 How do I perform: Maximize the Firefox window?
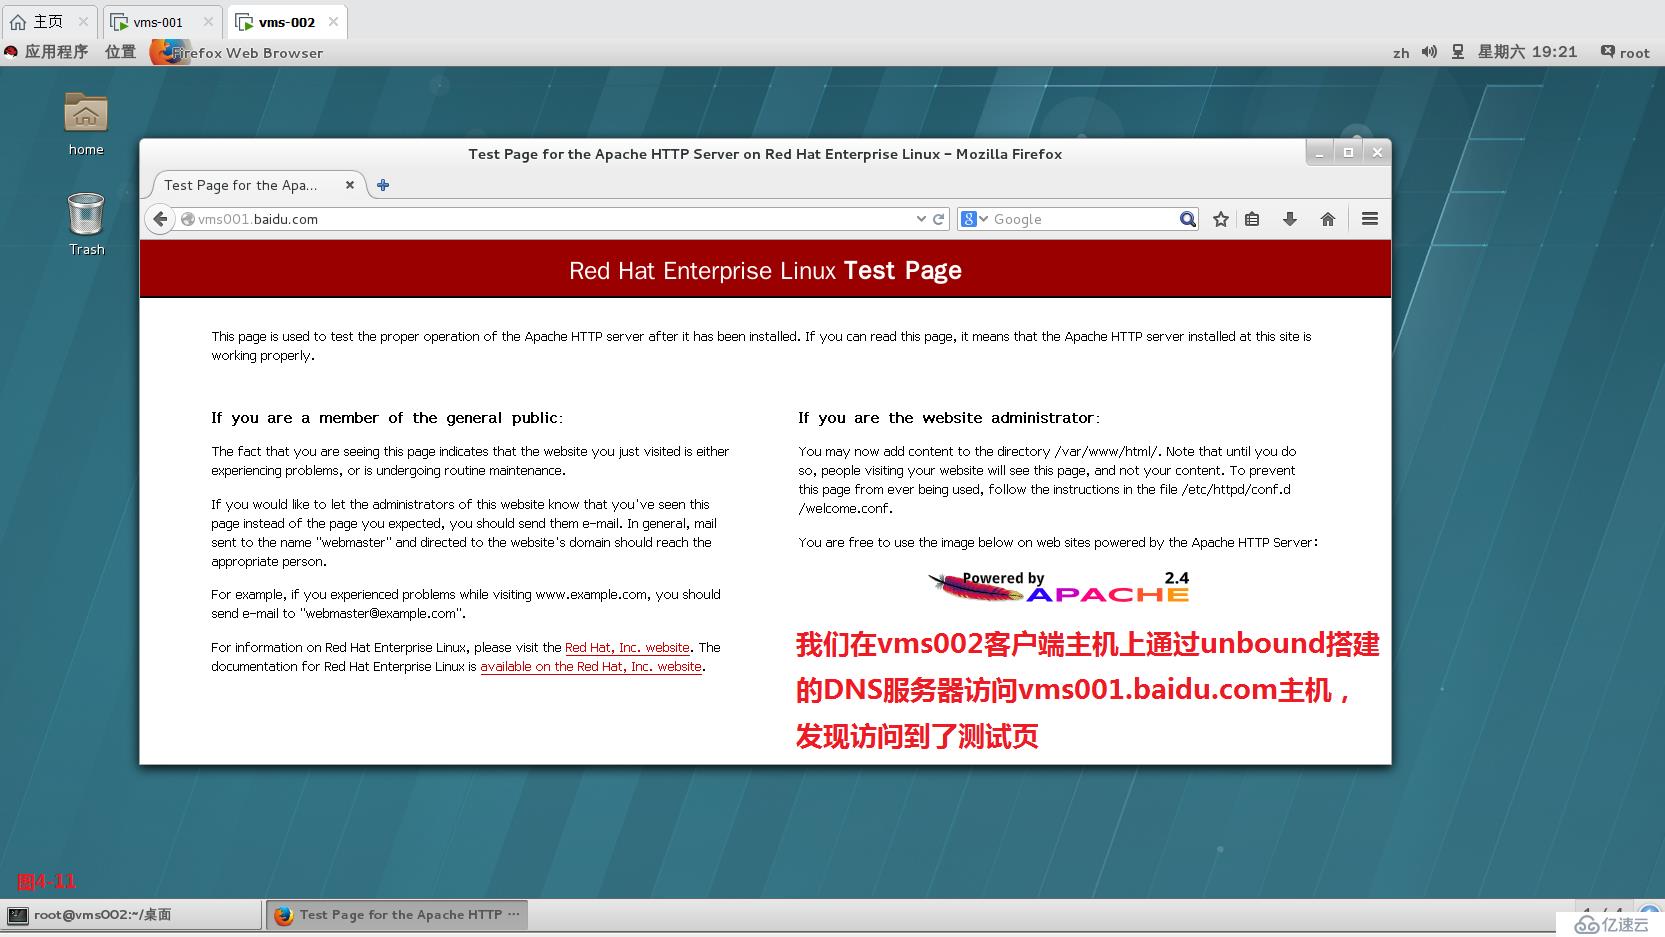pyautogui.click(x=1348, y=153)
